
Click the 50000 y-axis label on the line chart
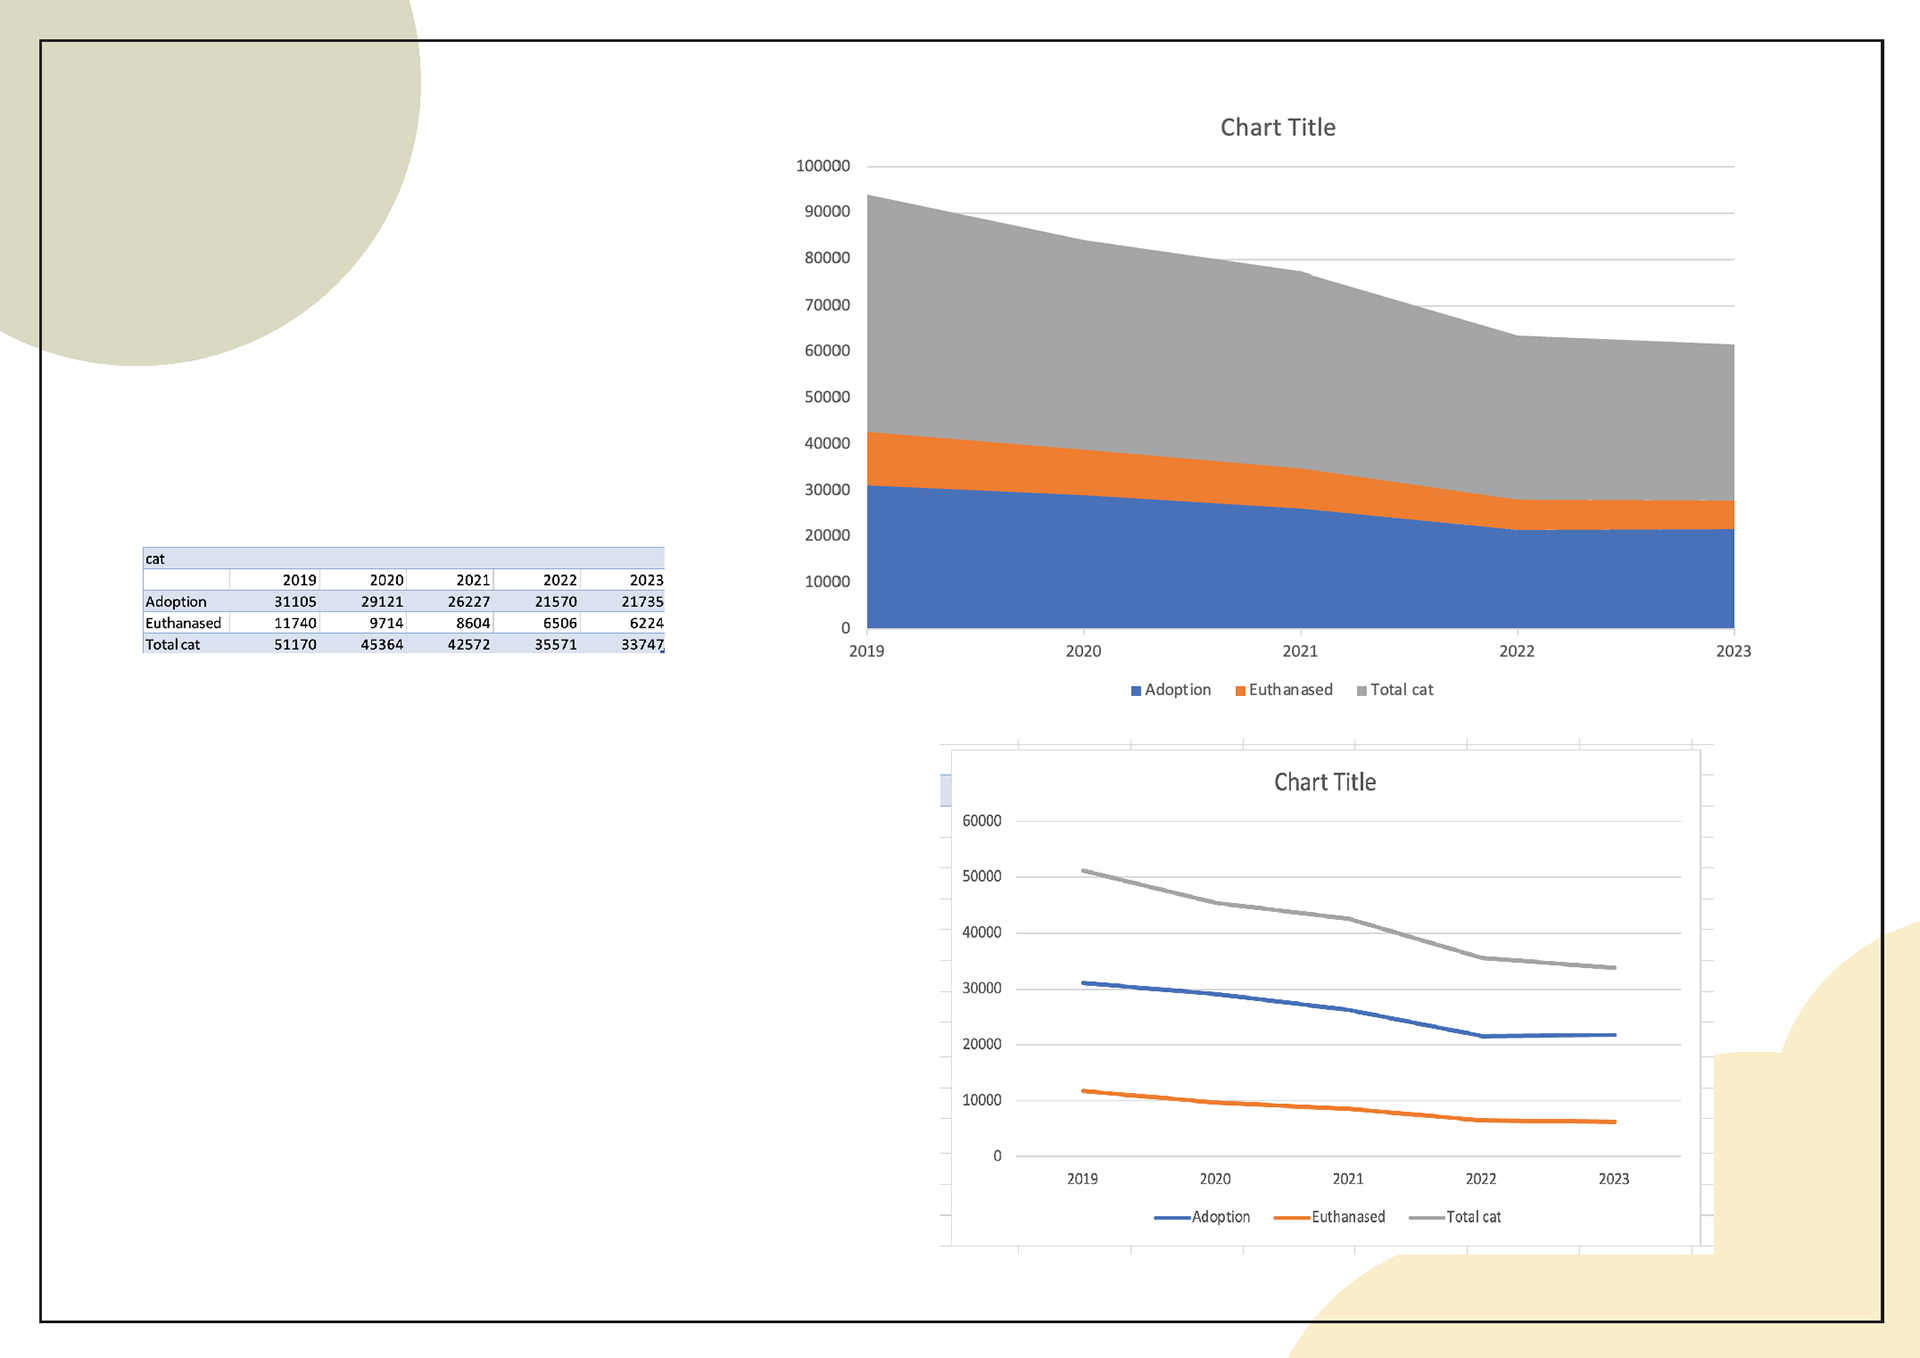tap(981, 876)
